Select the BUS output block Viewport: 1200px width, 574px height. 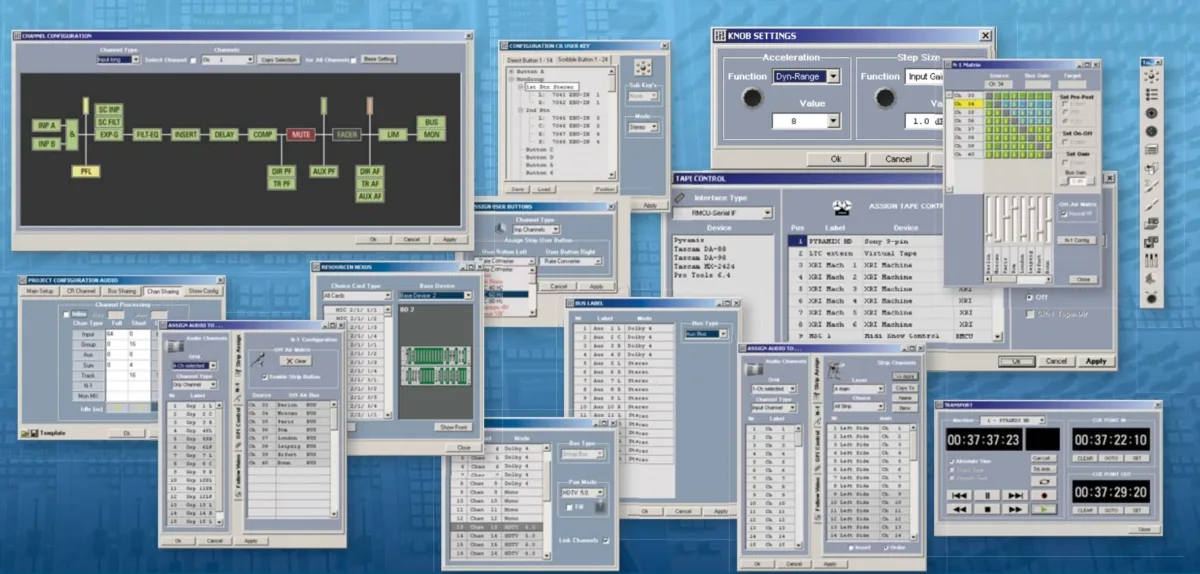tap(431, 121)
